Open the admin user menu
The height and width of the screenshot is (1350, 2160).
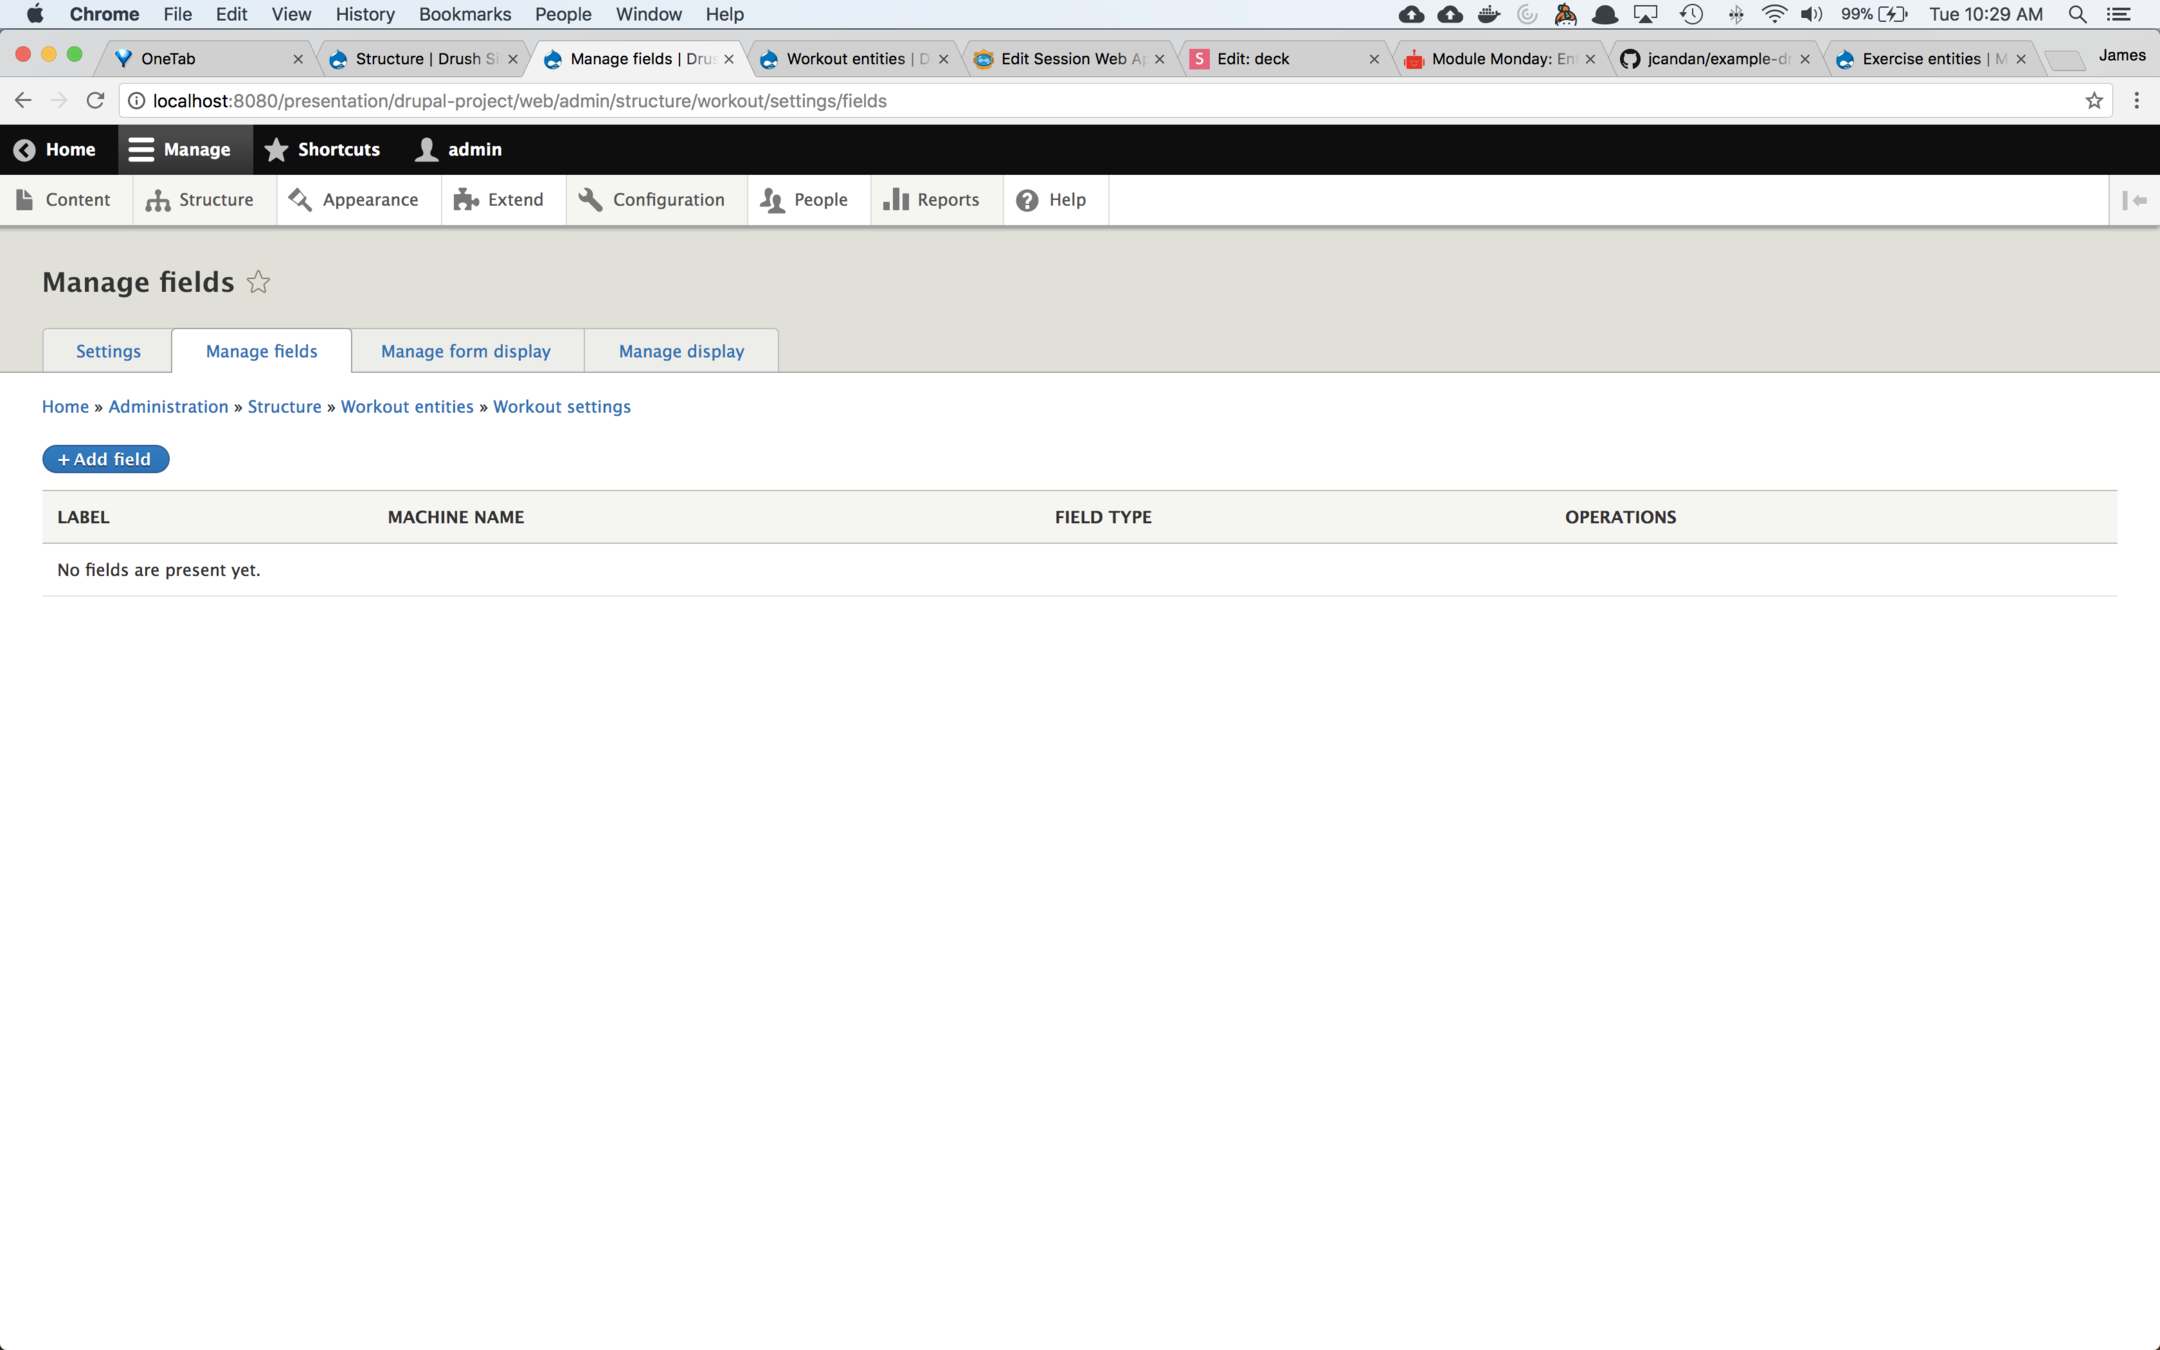(x=459, y=149)
